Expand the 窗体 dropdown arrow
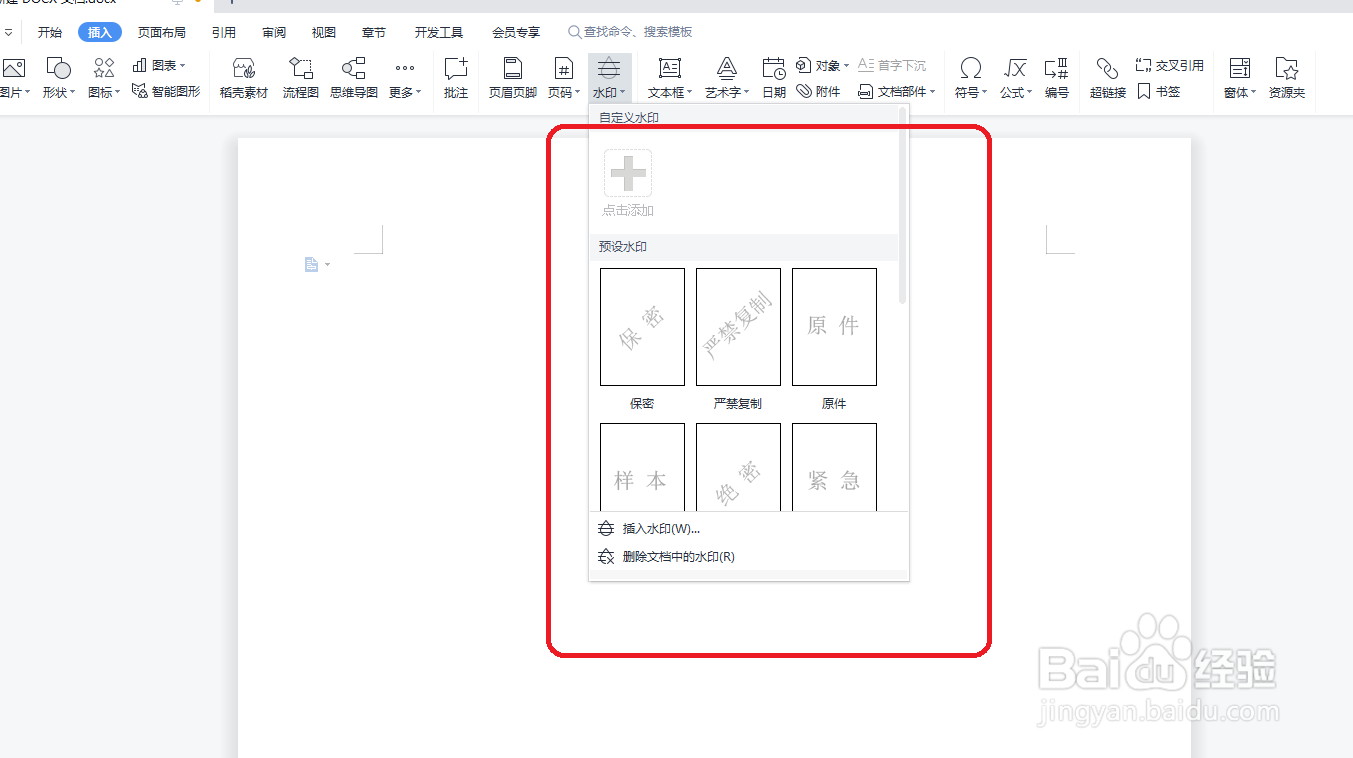 coord(1254,93)
